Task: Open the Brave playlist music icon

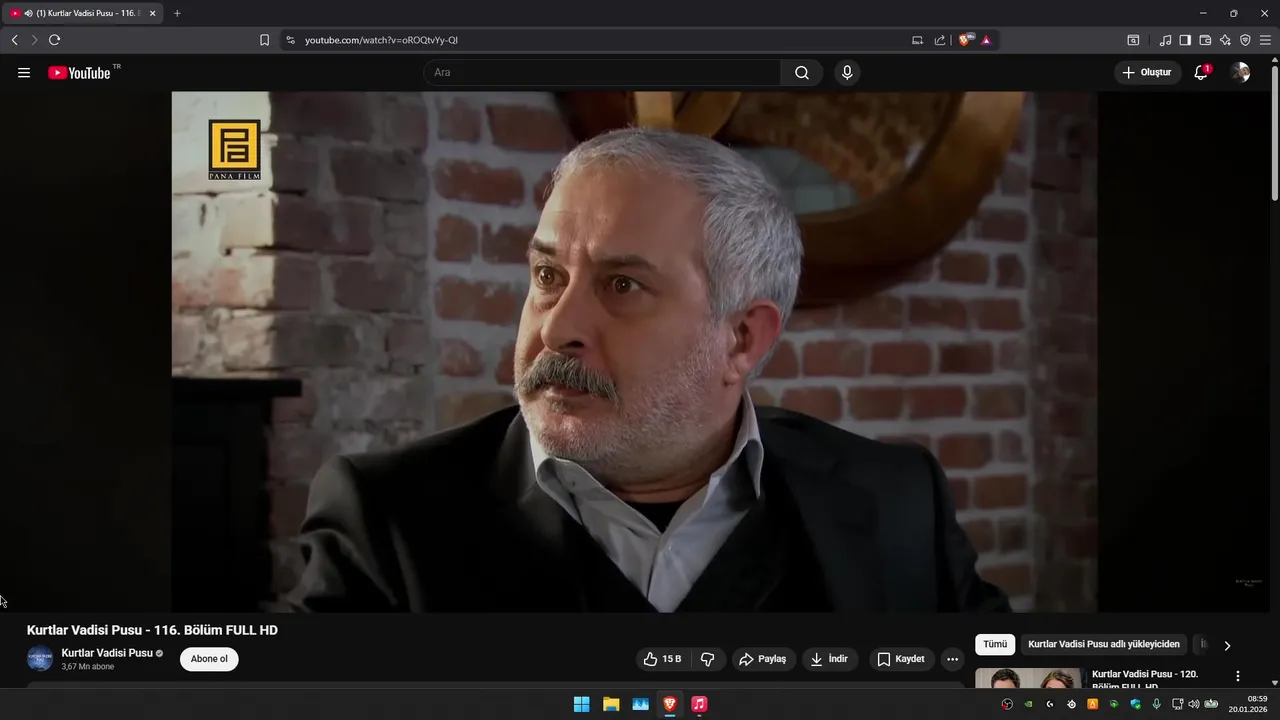Action: pos(1165,40)
